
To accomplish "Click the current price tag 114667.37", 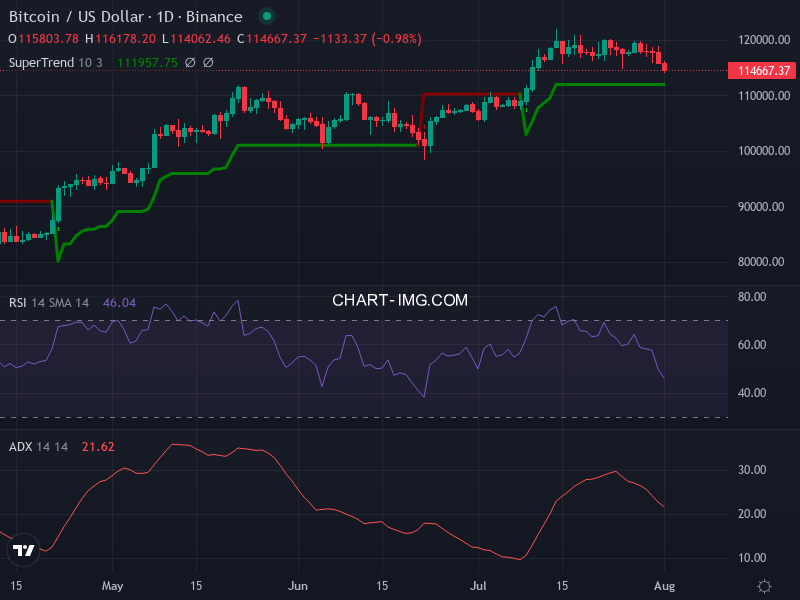I will pos(762,70).
